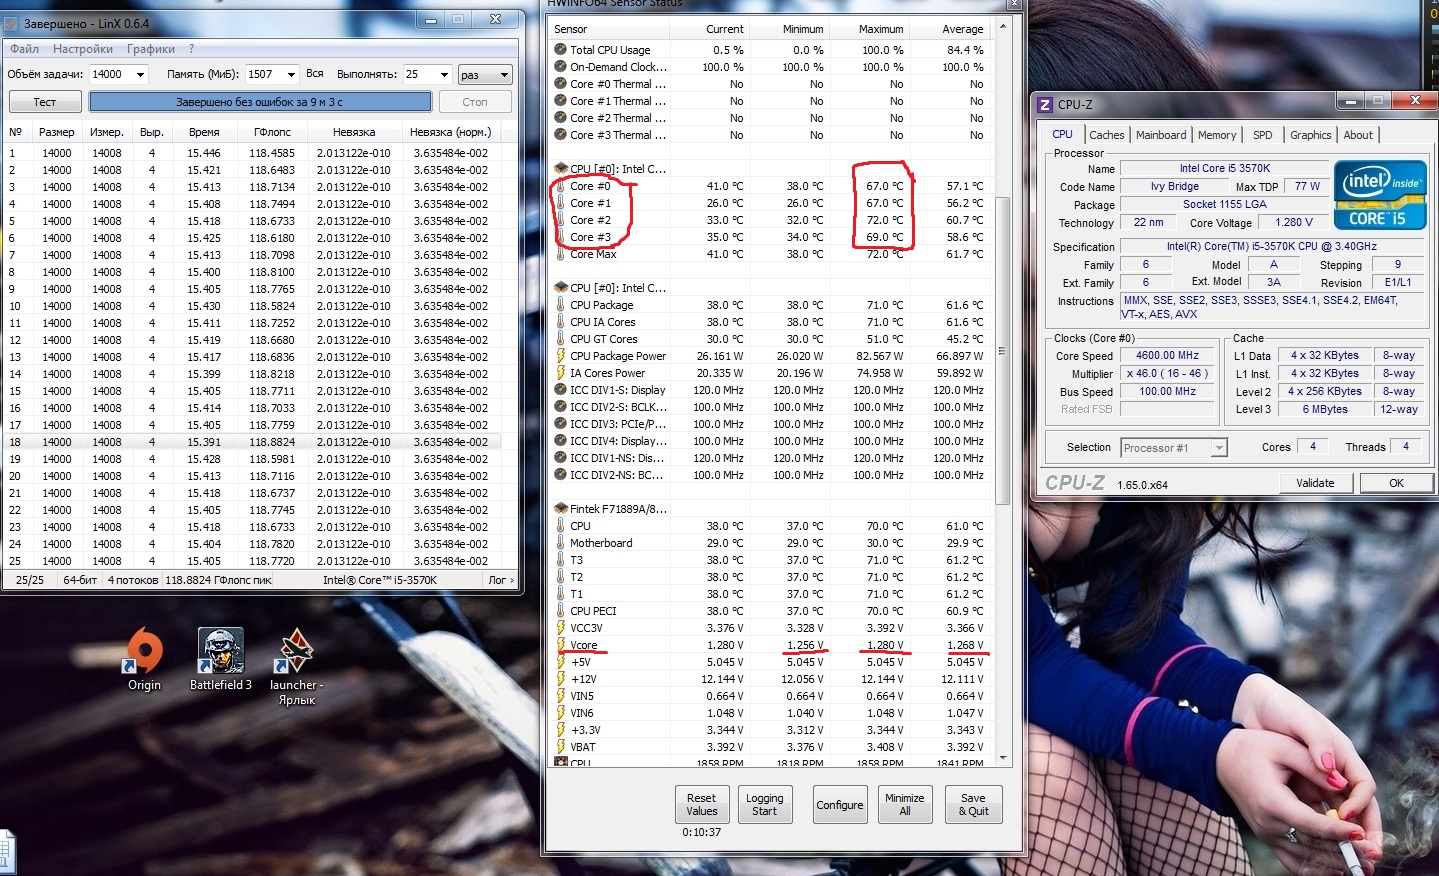Click the Intel Core i5 logo badge
1439x876 pixels.
coord(1379,195)
